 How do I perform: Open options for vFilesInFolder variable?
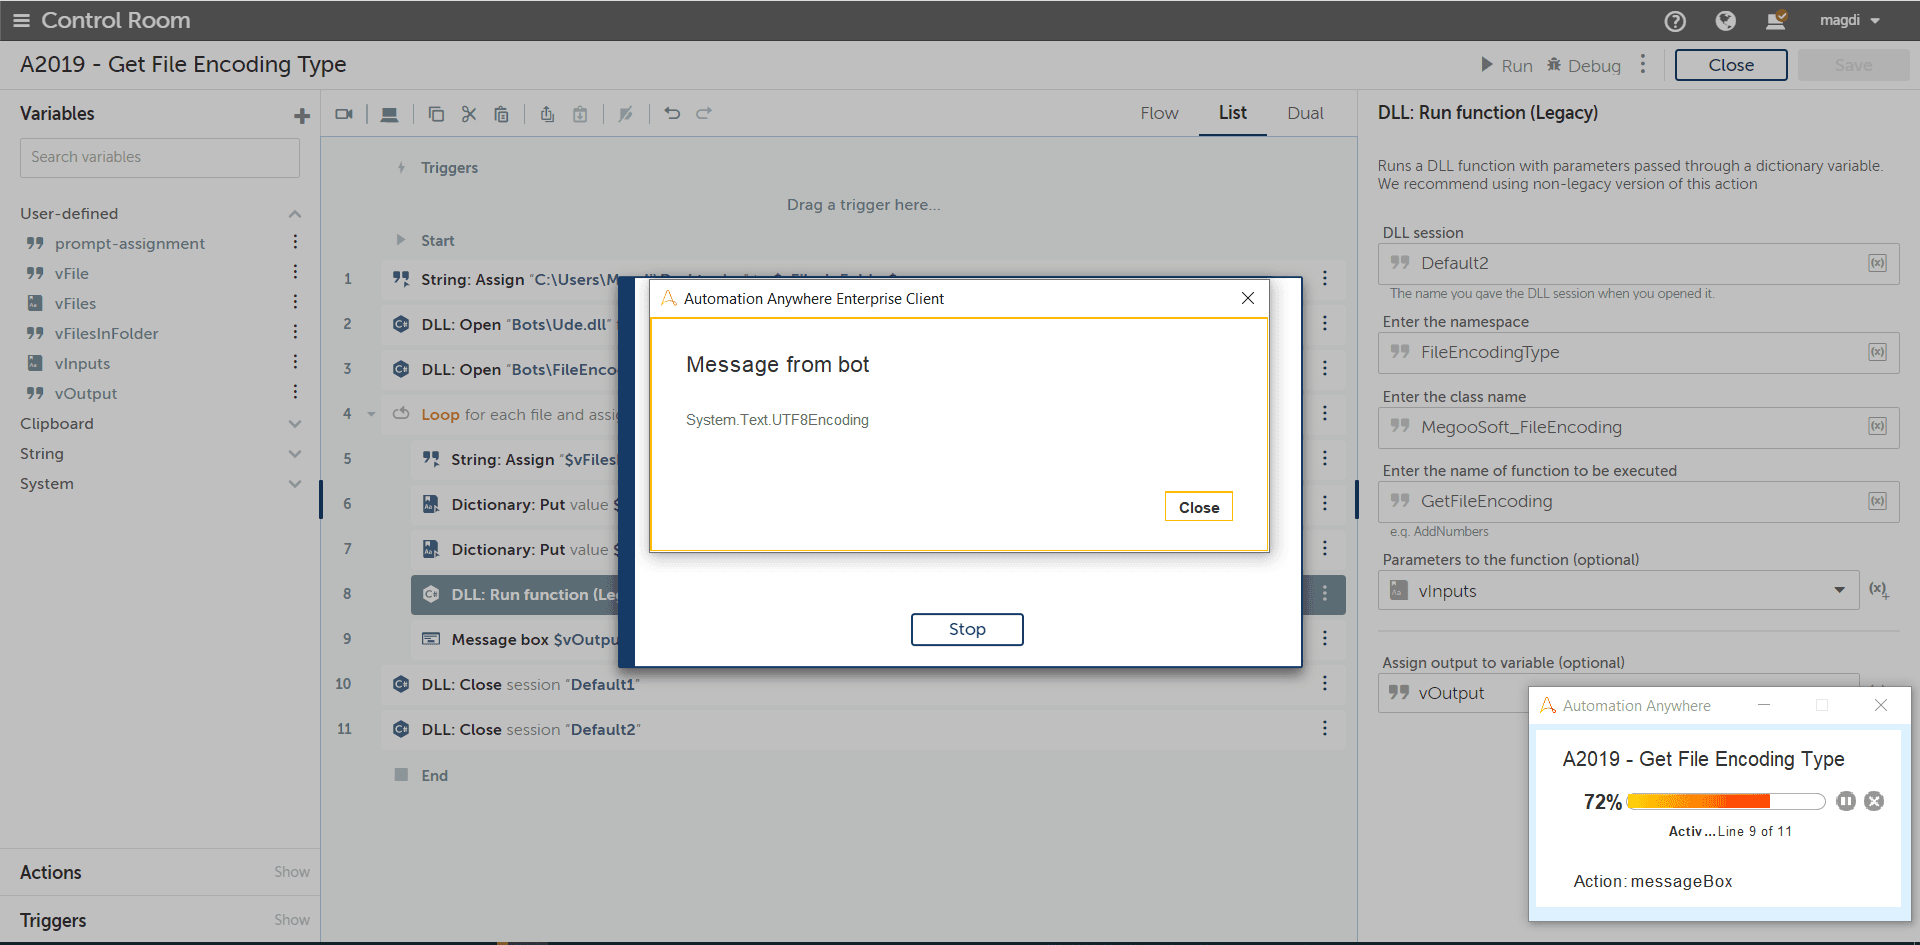click(295, 332)
